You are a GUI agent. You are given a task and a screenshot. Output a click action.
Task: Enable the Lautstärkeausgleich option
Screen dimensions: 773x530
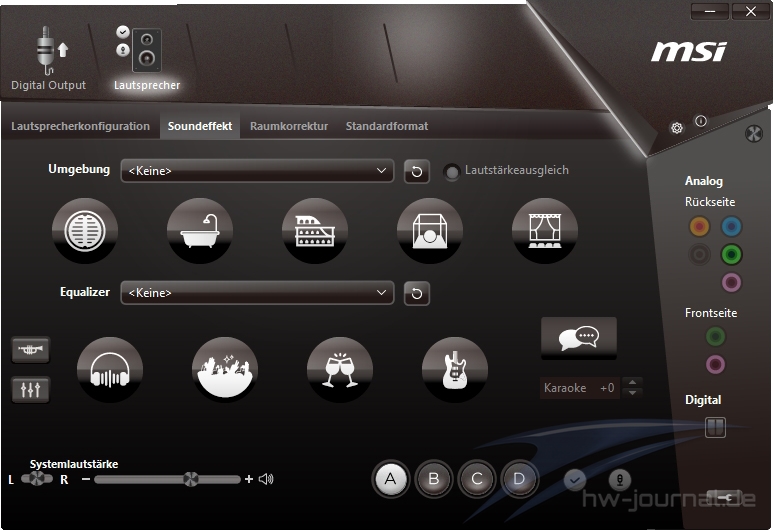click(x=453, y=172)
